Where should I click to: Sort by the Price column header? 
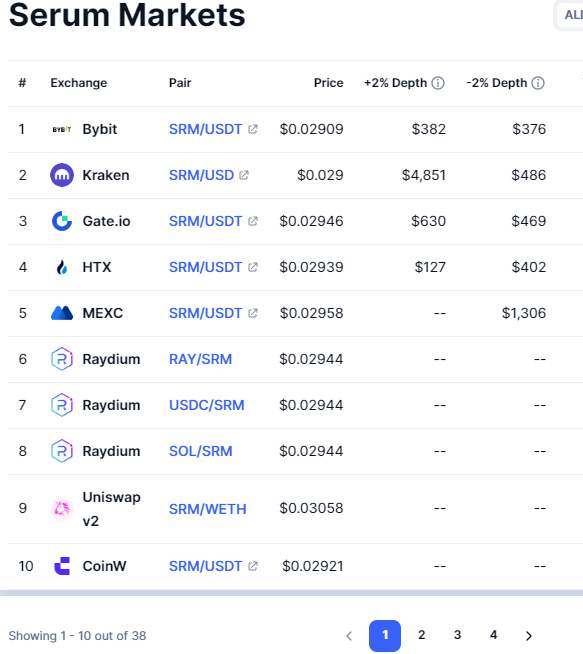click(328, 83)
